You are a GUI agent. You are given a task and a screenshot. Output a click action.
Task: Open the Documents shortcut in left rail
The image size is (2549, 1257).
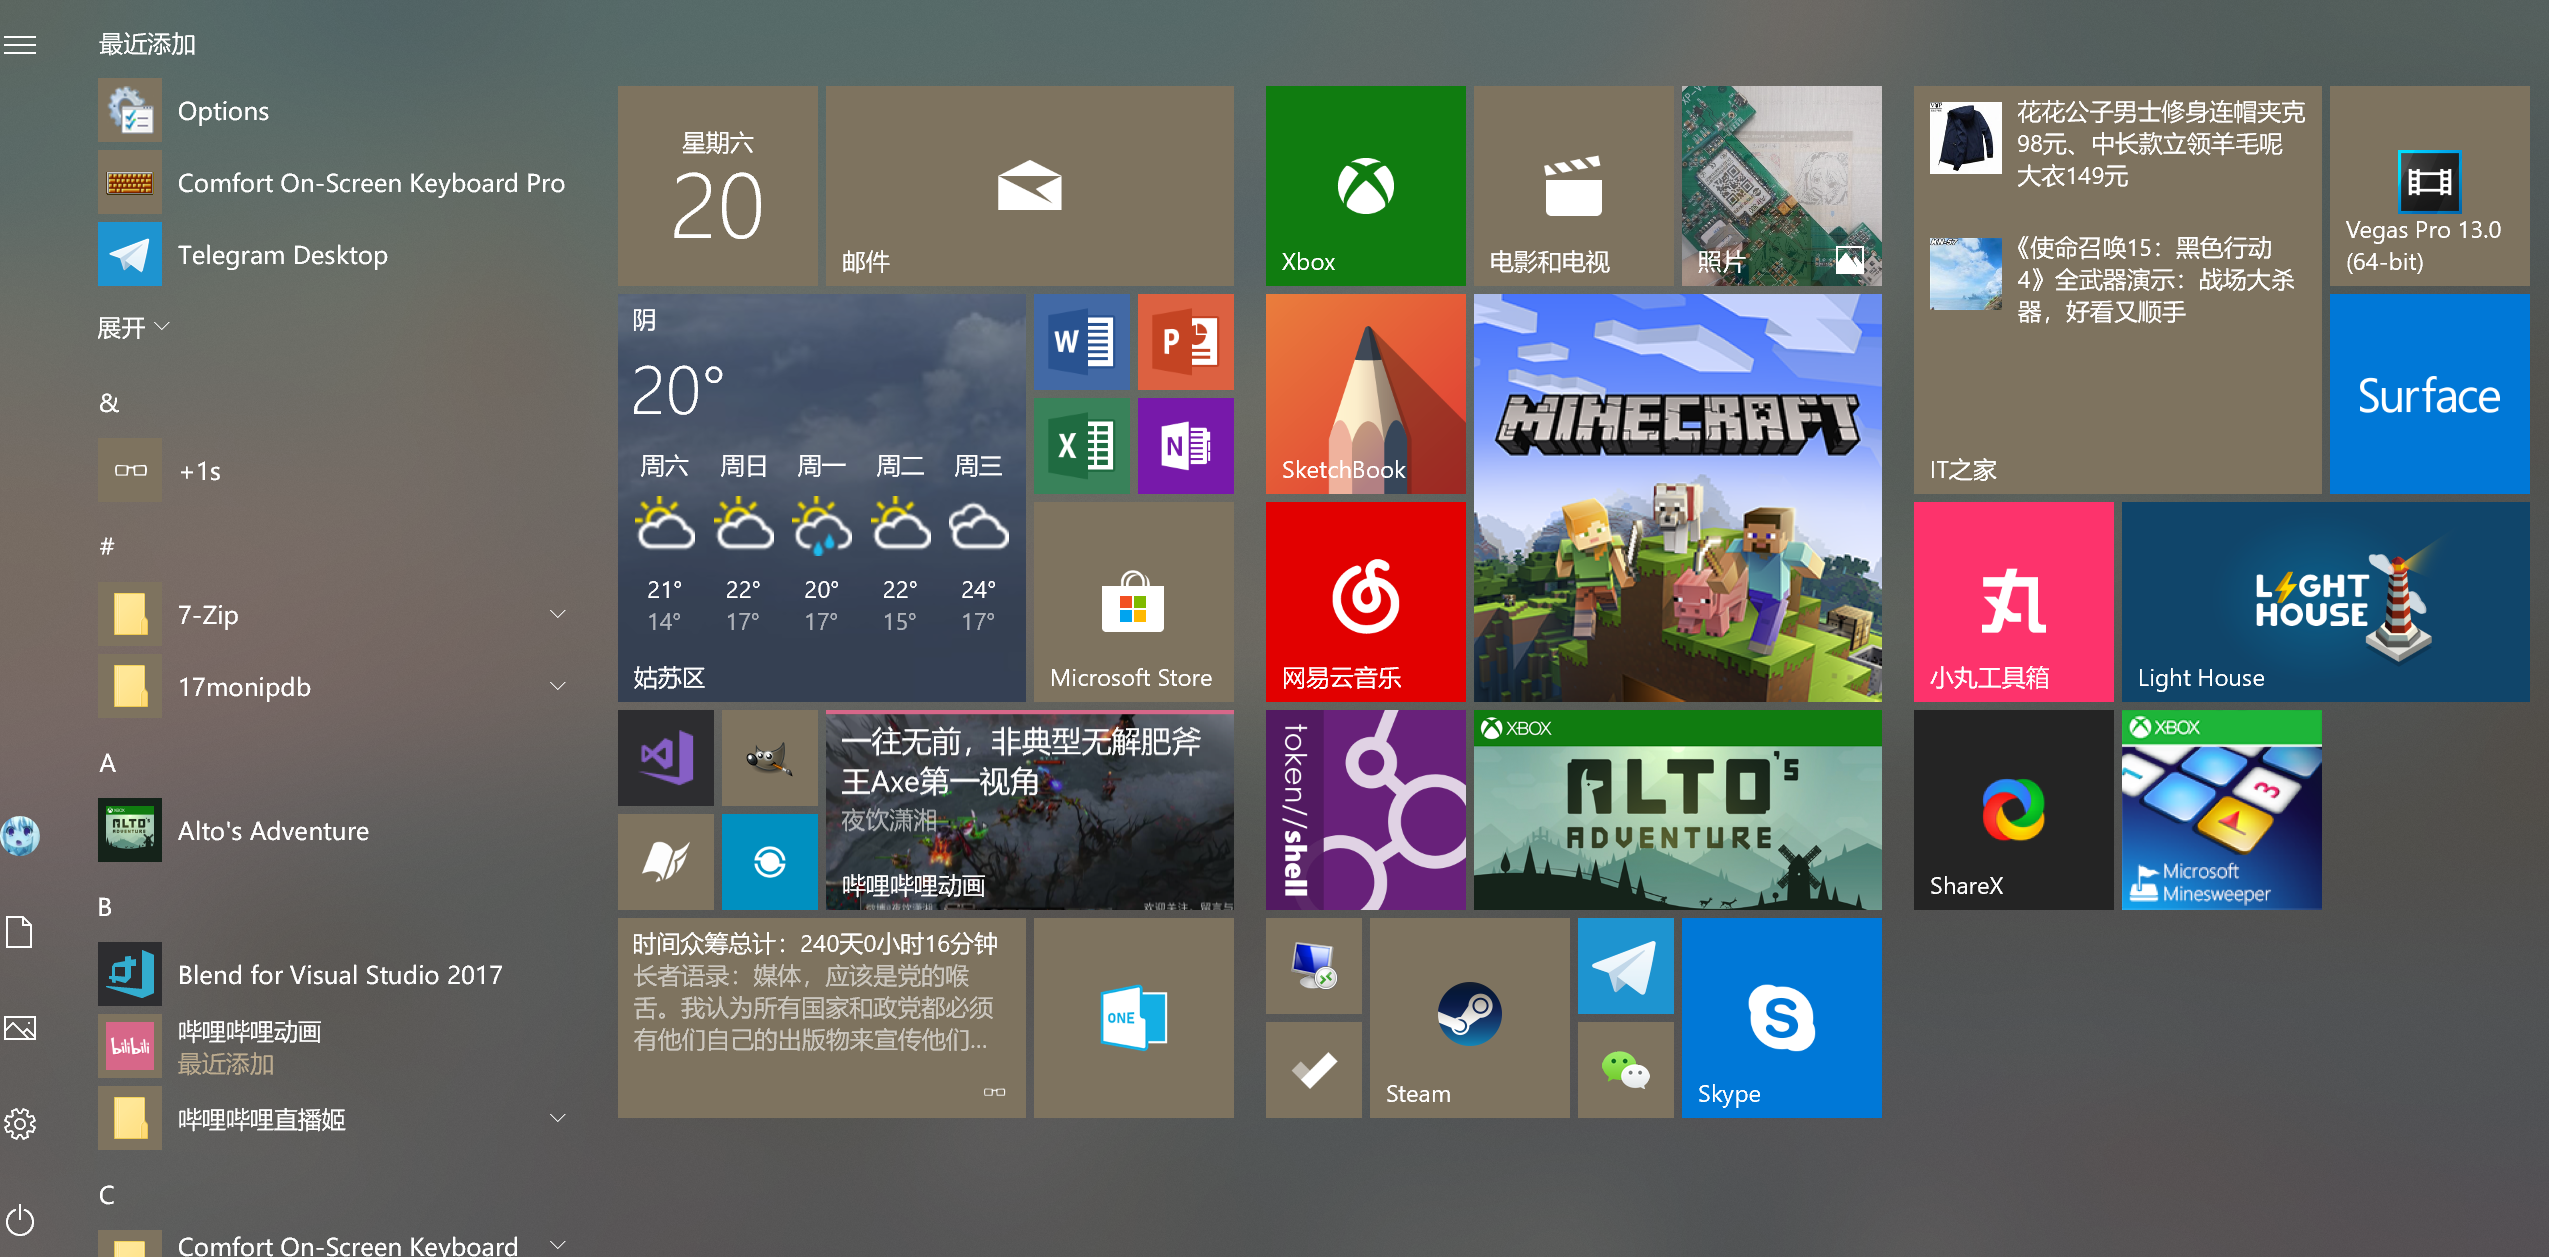20,932
